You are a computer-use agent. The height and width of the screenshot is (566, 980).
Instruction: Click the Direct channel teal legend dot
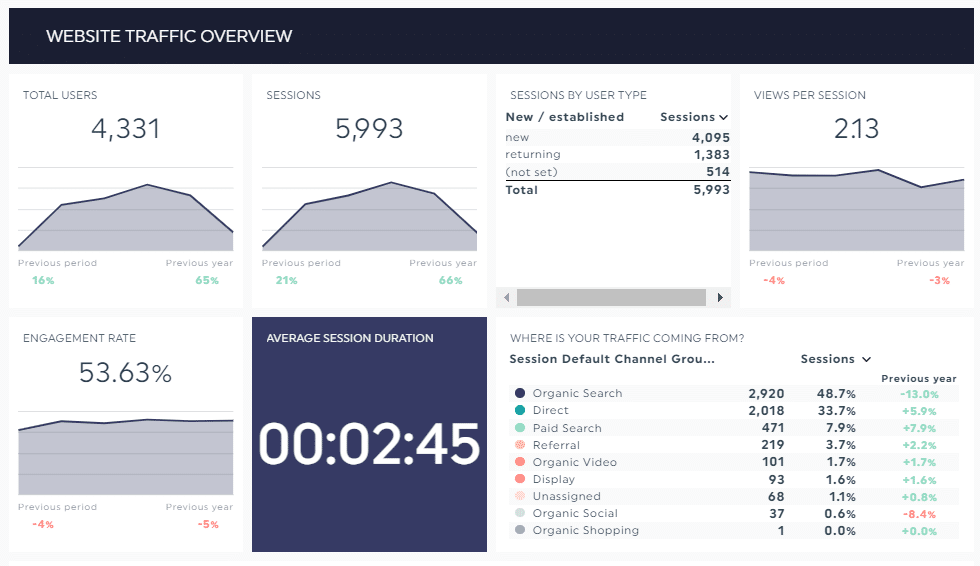pos(519,411)
